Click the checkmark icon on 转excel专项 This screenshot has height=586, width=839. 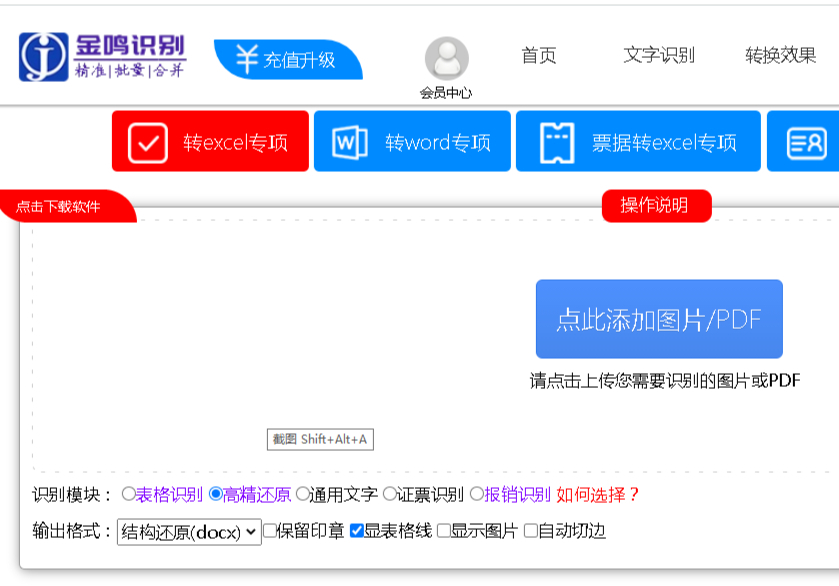[148, 143]
